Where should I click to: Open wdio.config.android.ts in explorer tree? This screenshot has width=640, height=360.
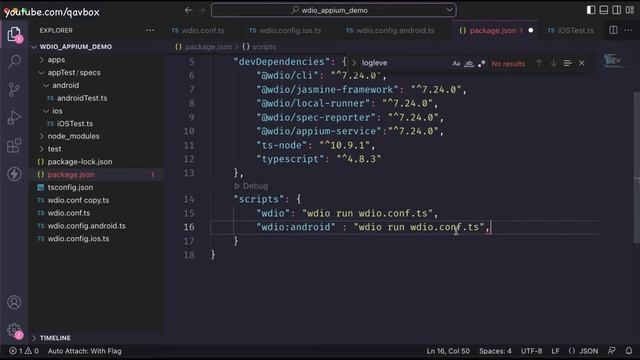(87, 226)
